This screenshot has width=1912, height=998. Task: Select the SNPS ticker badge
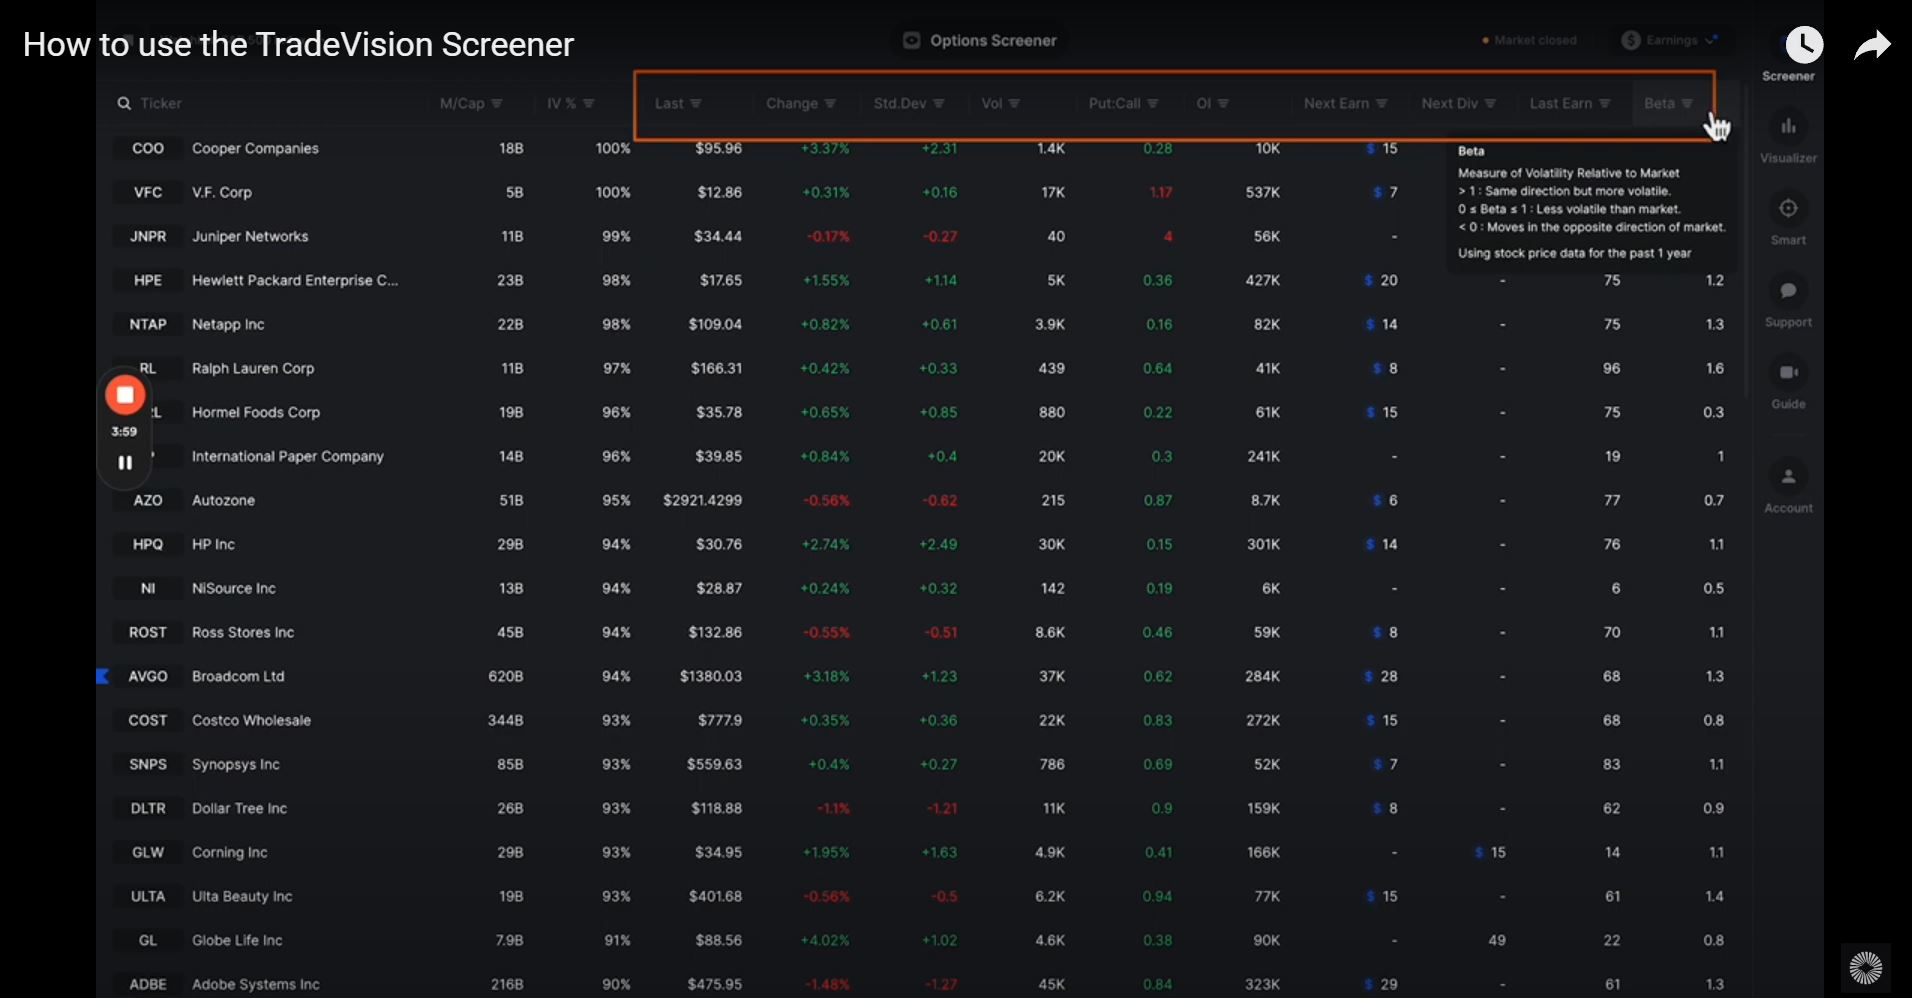click(148, 764)
